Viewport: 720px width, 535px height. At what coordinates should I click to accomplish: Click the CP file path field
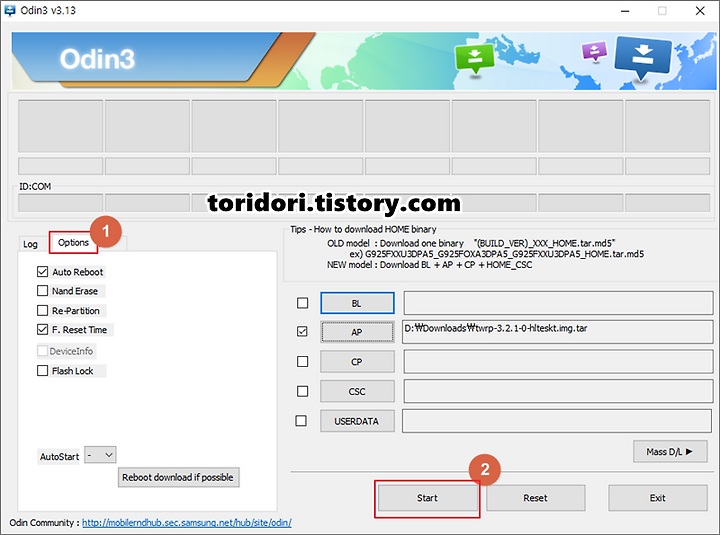558,361
